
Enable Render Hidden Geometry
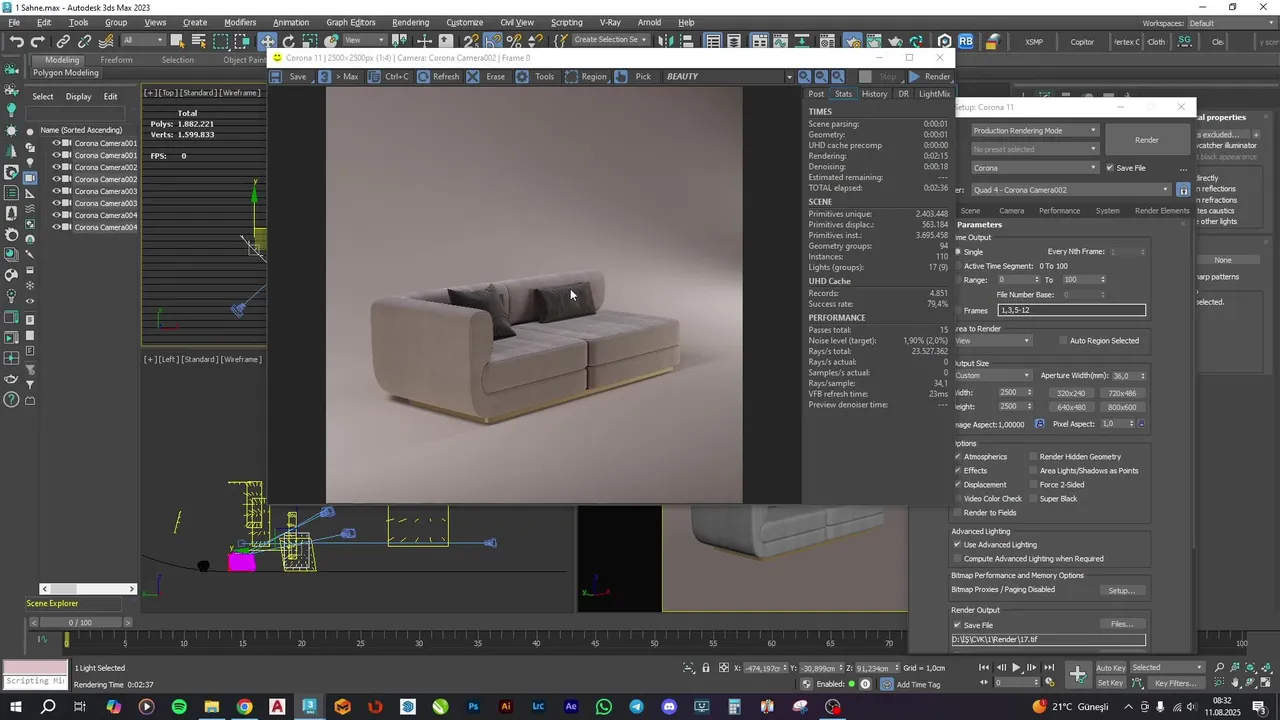pos(1034,457)
